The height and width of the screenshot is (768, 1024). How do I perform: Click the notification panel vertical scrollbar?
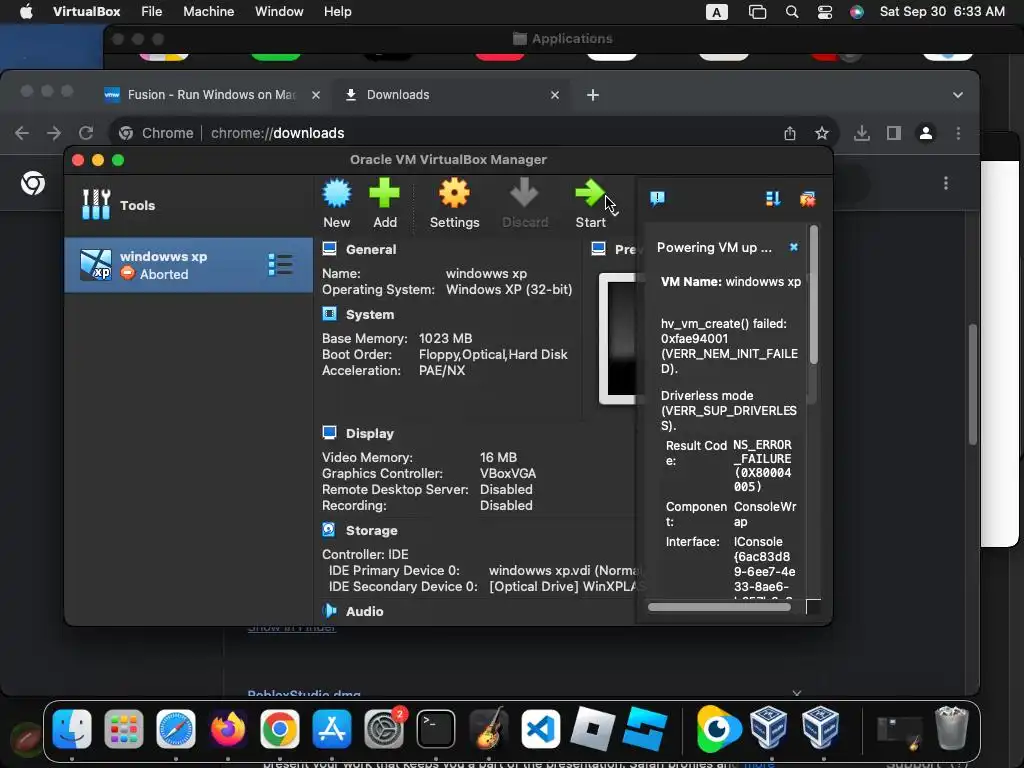click(814, 294)
